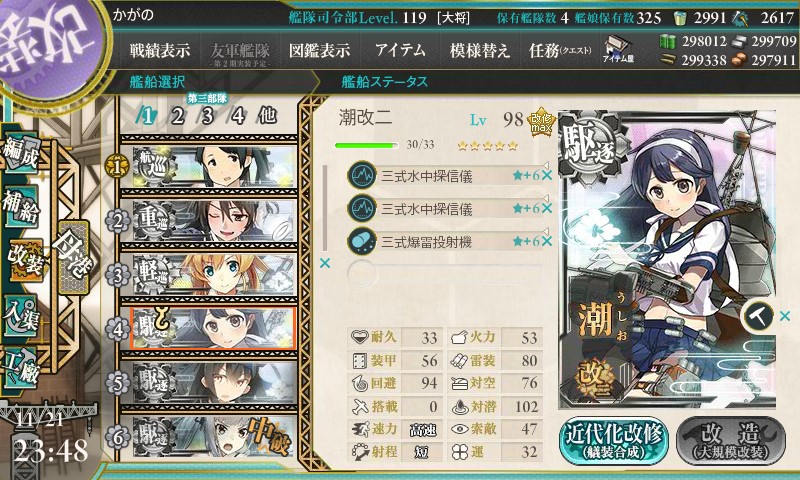
Task: Select the 入渠 docking side icon
Action: (21, 316)
